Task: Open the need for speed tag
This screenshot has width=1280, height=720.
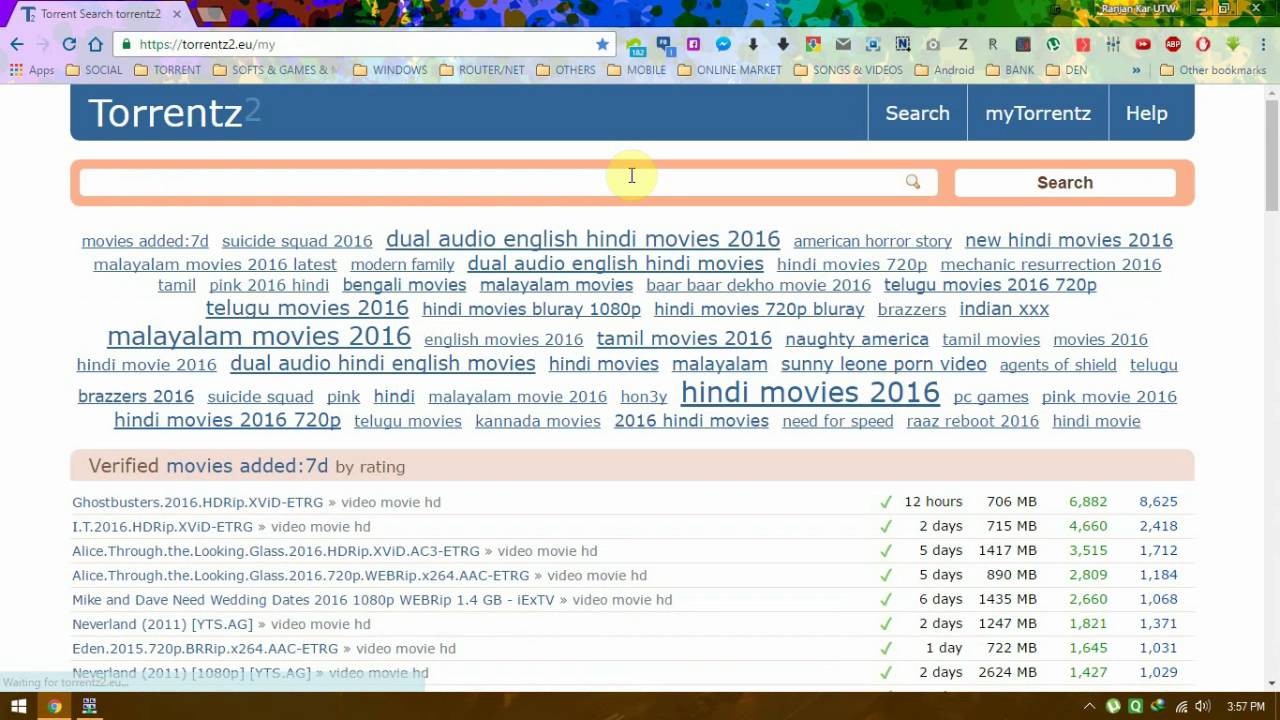Action: pyautogui.click(x=837, y=421)
